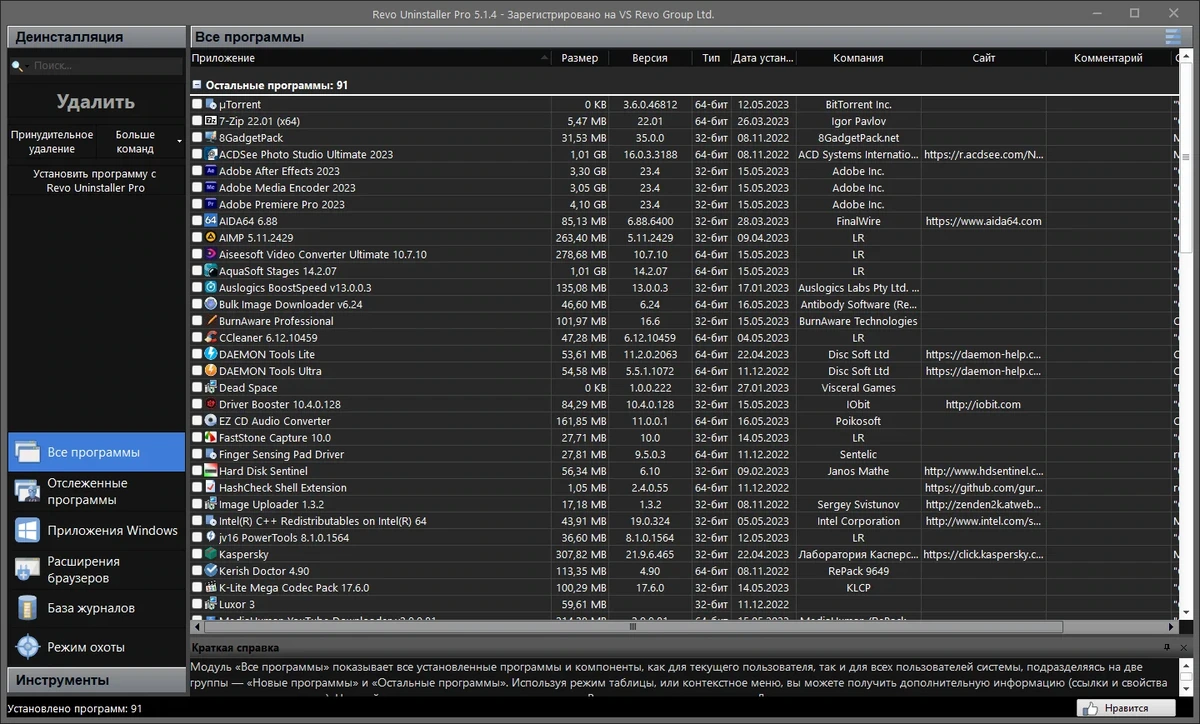1200x724 pixels.
Task: Close the 'Краткая справка' panel
Action: tap(1182, 647)
